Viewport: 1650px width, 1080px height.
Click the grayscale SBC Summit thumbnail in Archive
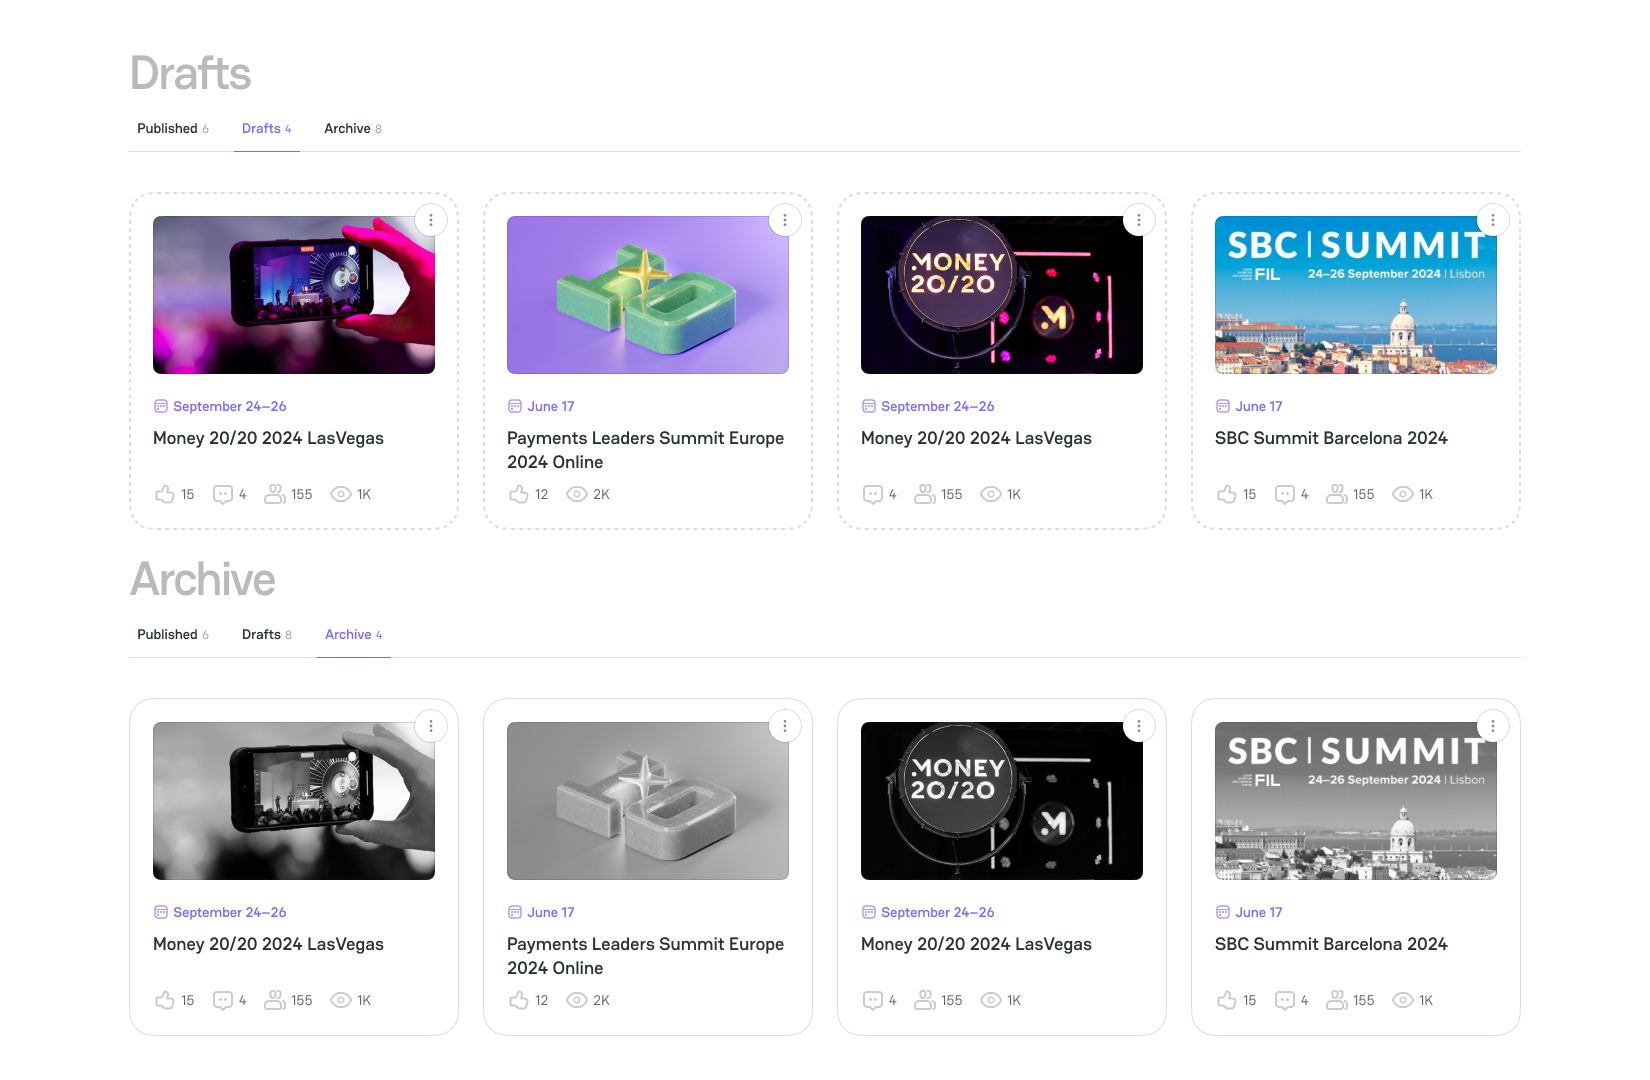pos(1355,801)
